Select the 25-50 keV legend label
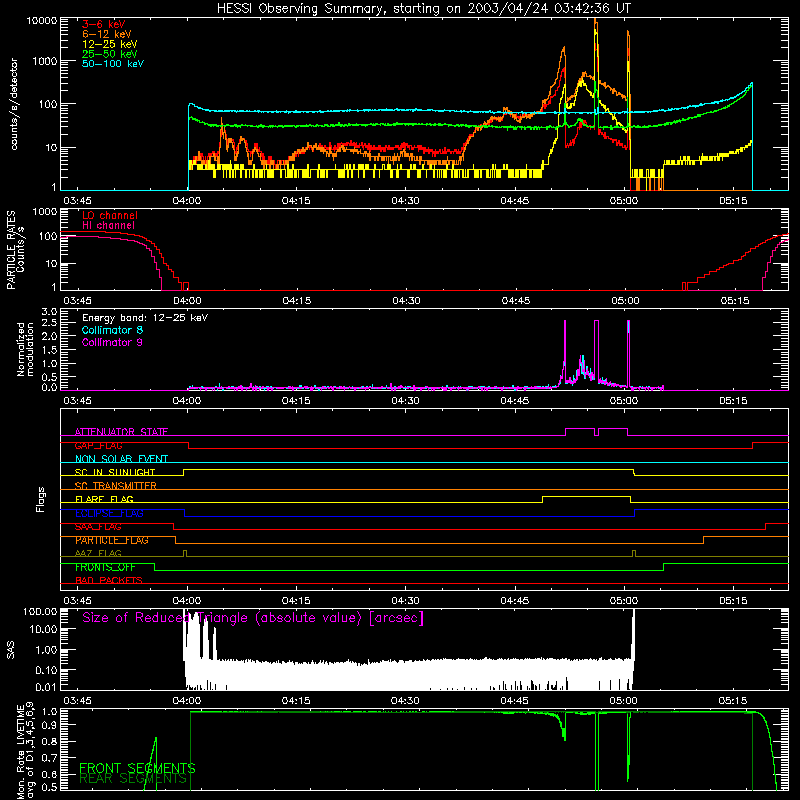The image size is (800, 800). 110,54
